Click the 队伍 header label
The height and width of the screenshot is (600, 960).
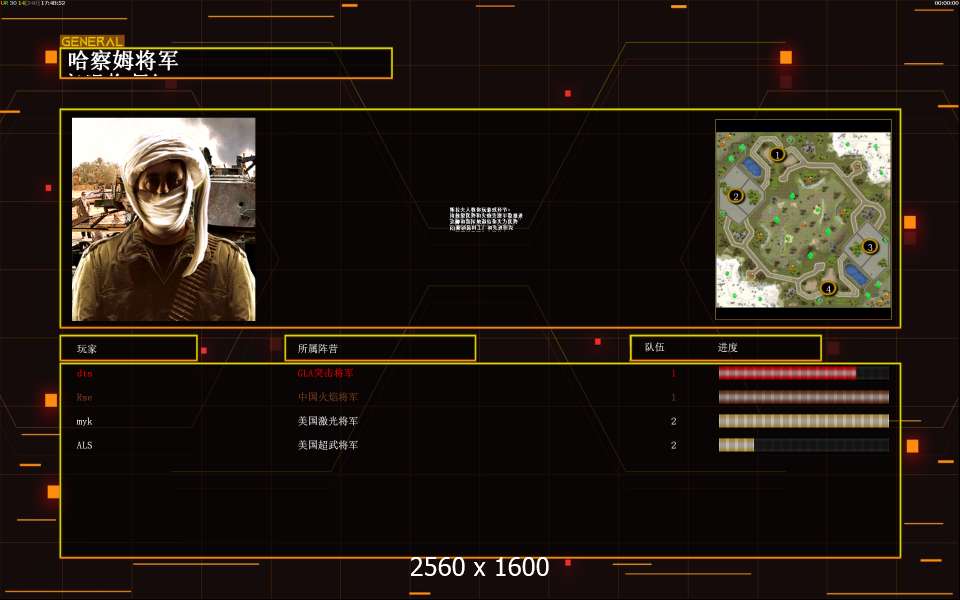(x=654, y=347)
